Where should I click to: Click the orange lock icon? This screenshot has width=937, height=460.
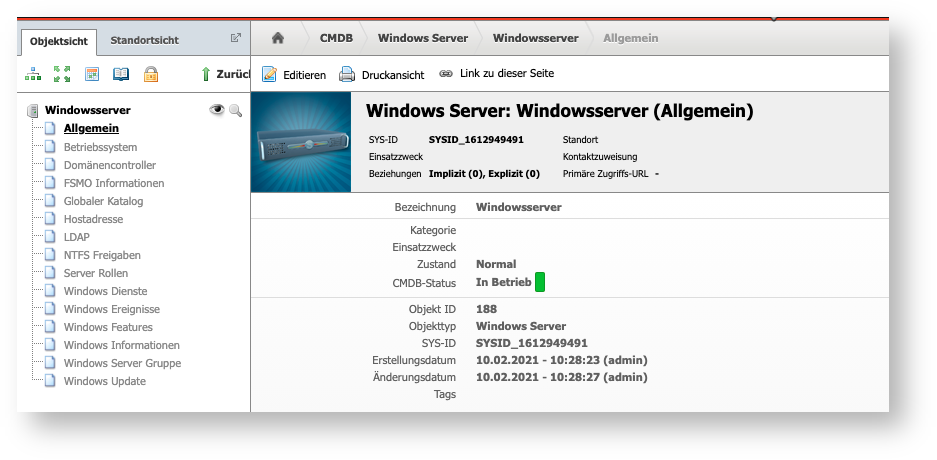click(151, 74)
